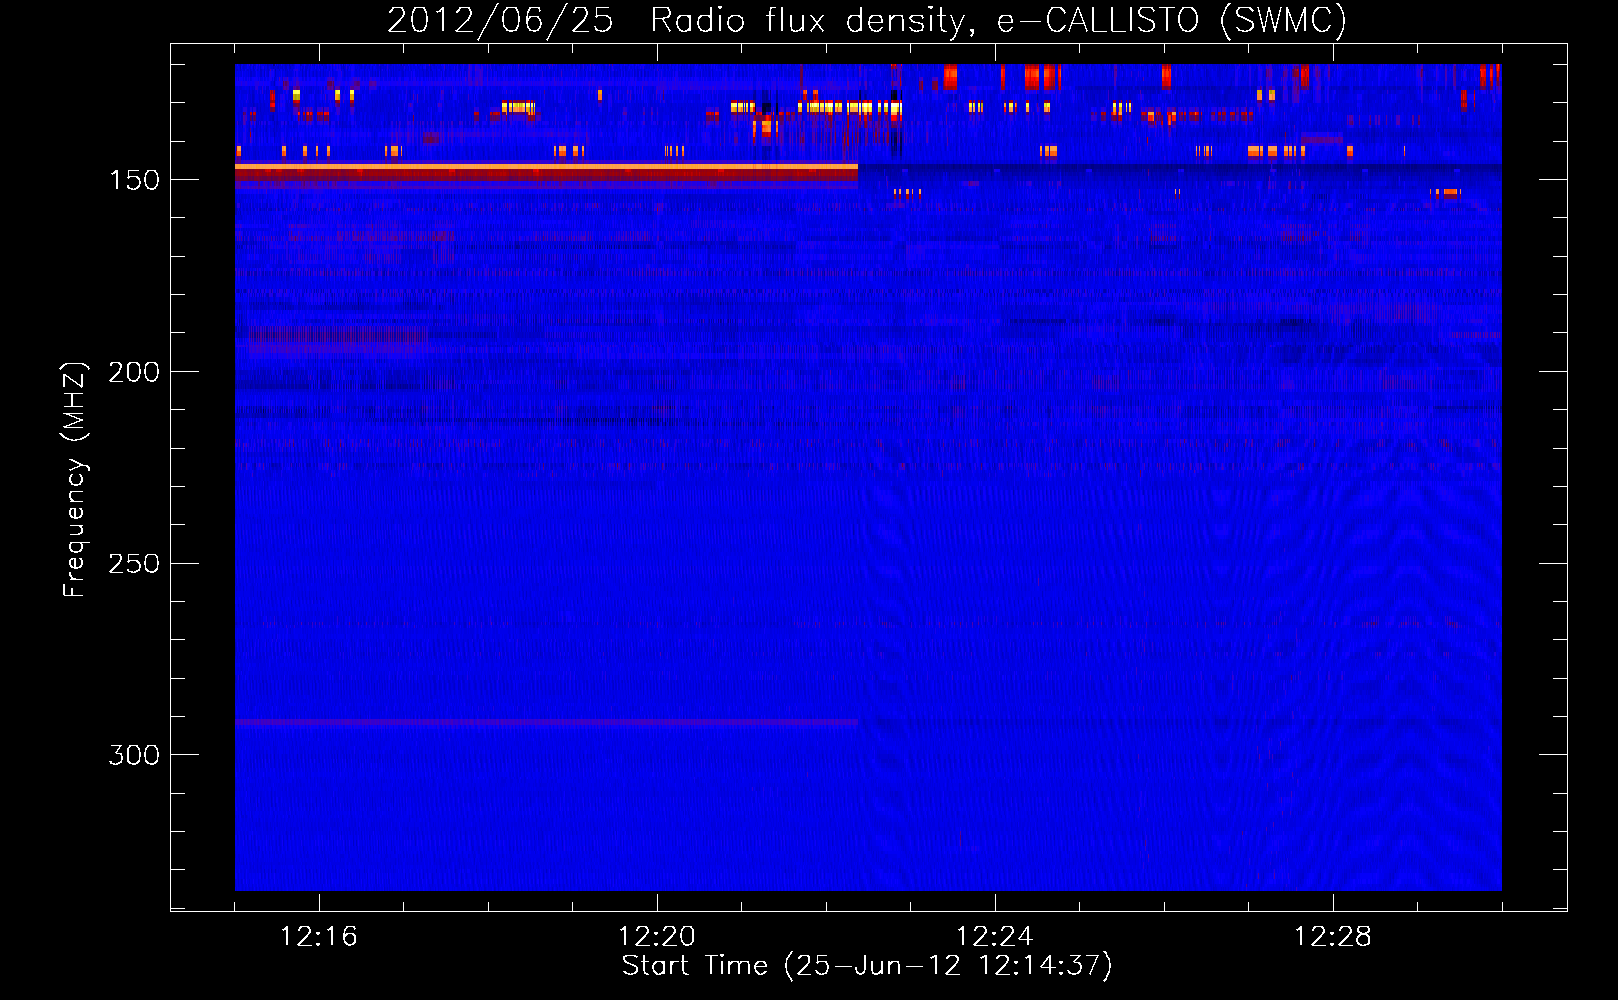Click the 12:16 time tick label
Screen dimensions: 1618x1000
(319, 937)
